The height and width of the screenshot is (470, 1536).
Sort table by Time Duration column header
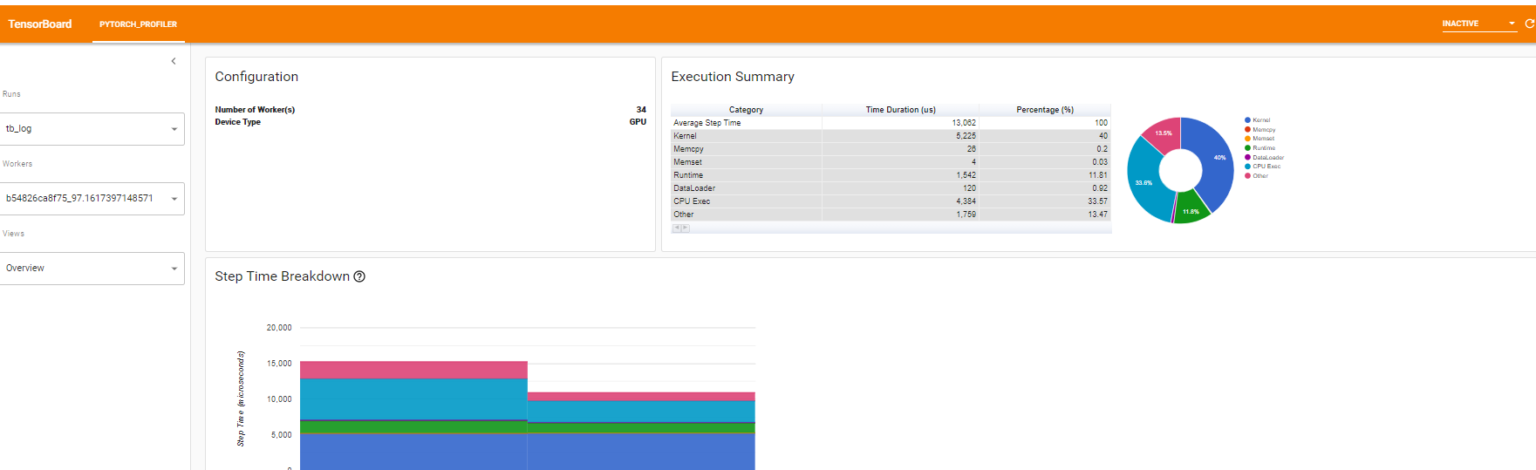tap(900, 110)
